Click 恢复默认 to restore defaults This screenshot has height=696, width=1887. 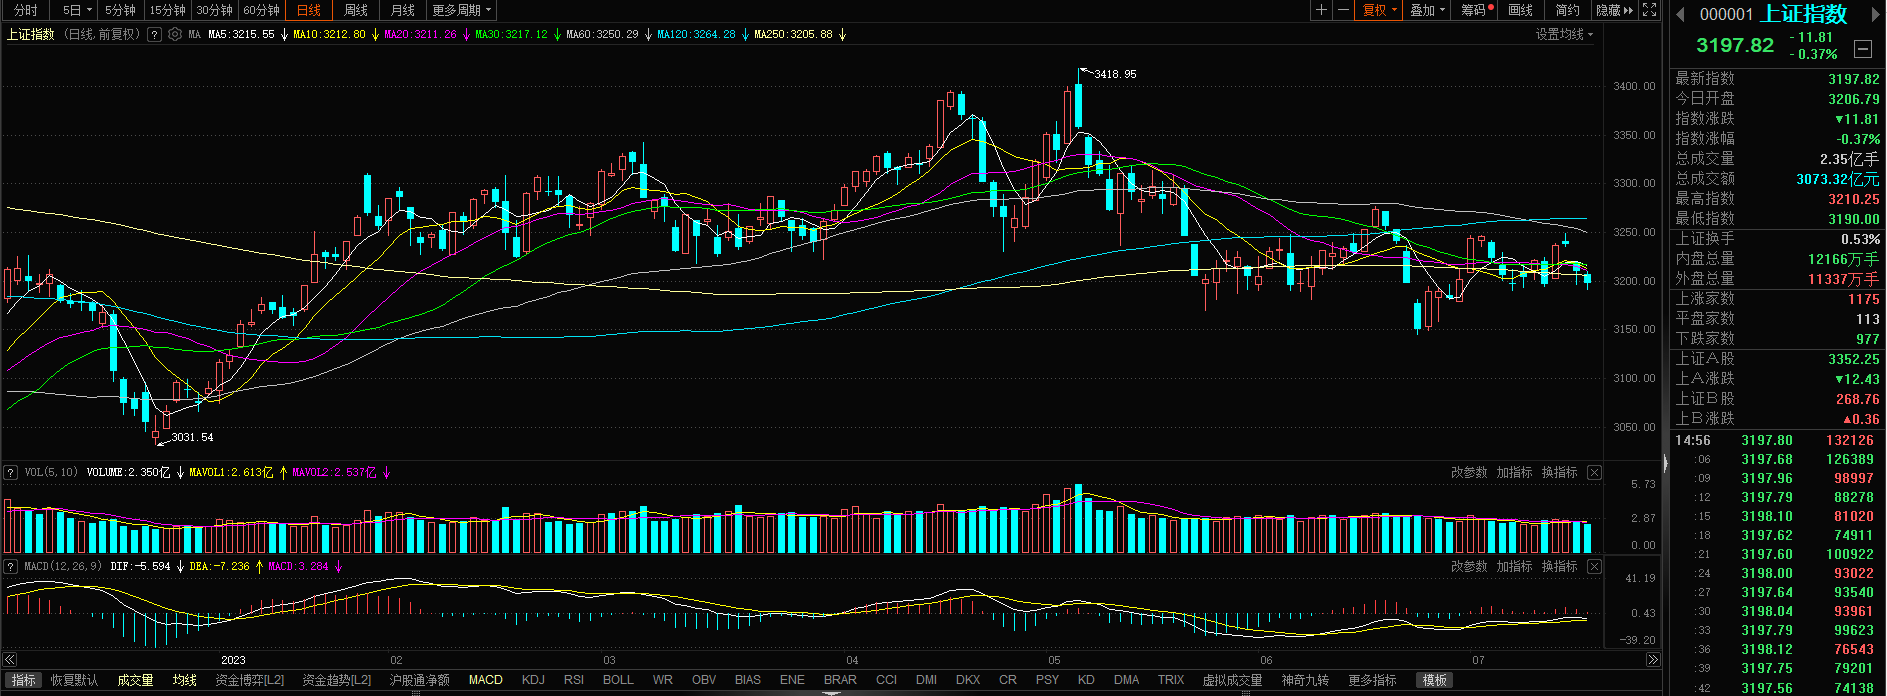point(74,680)
